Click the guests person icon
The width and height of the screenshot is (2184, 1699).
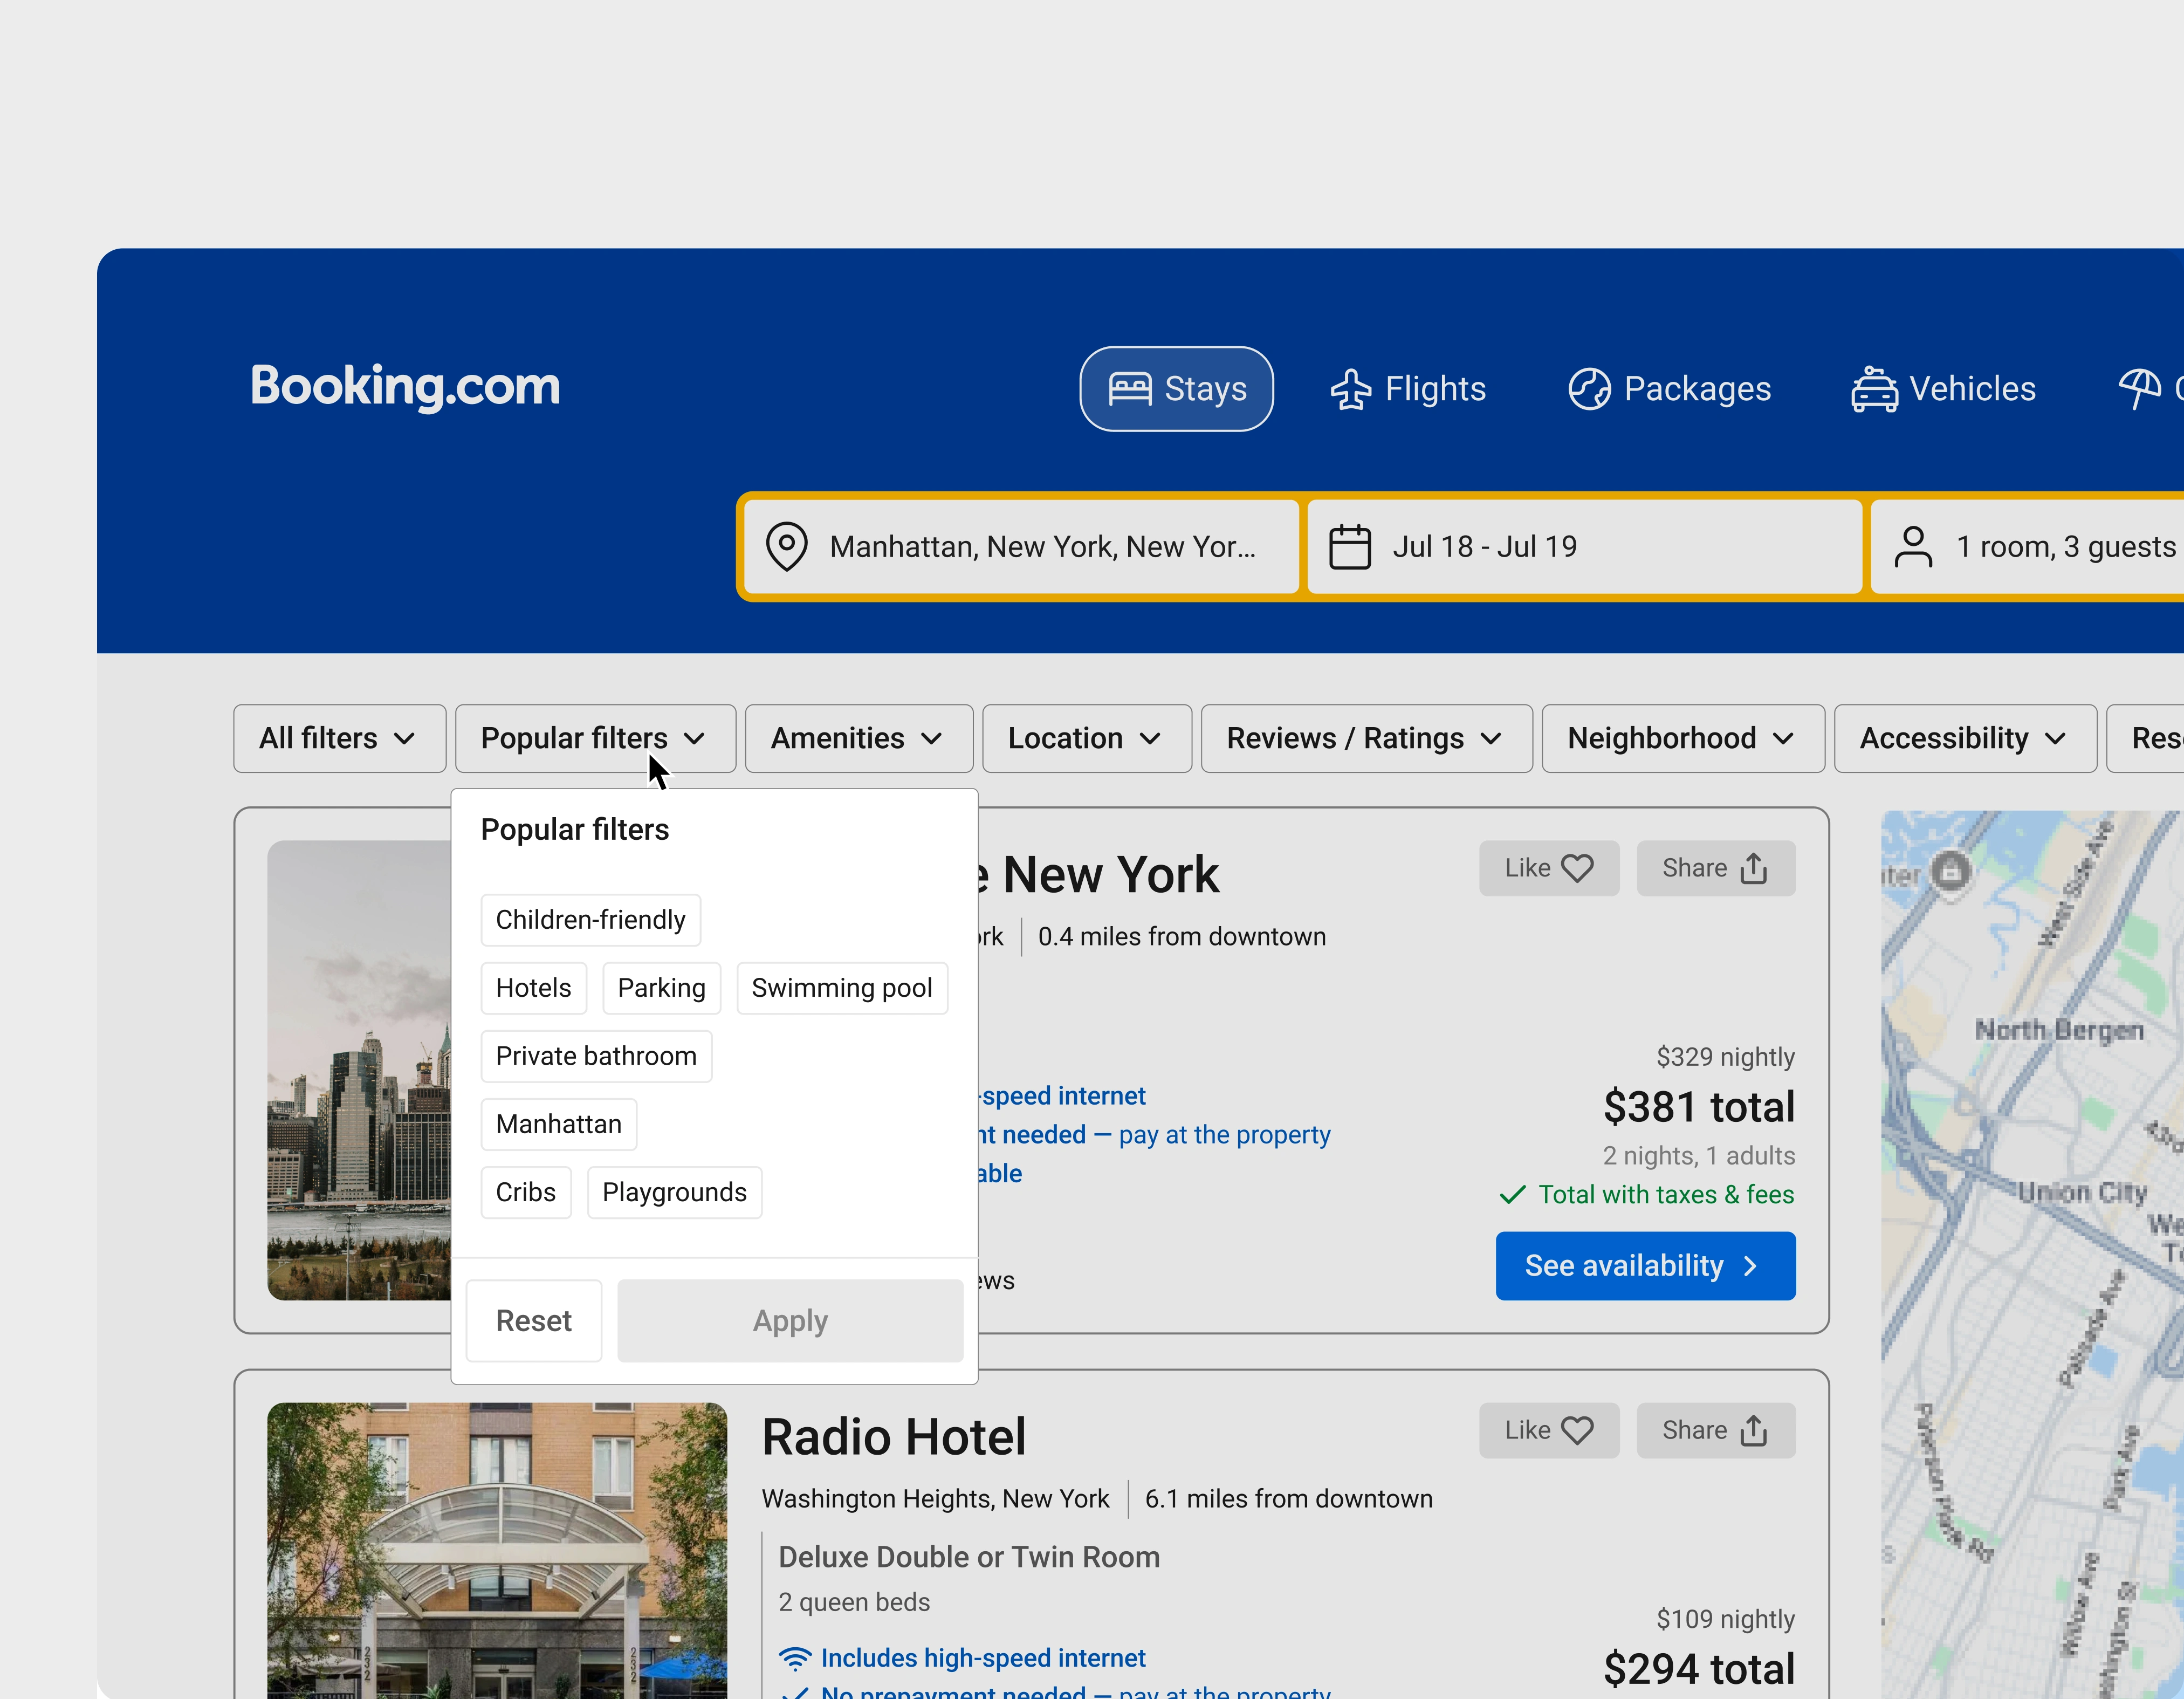tap(1912, 547)
